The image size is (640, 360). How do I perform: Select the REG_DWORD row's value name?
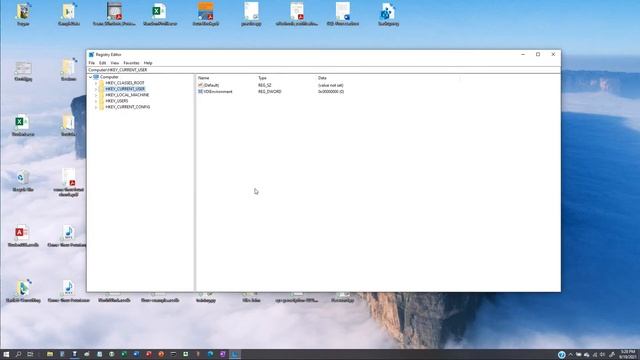(218, 92)
